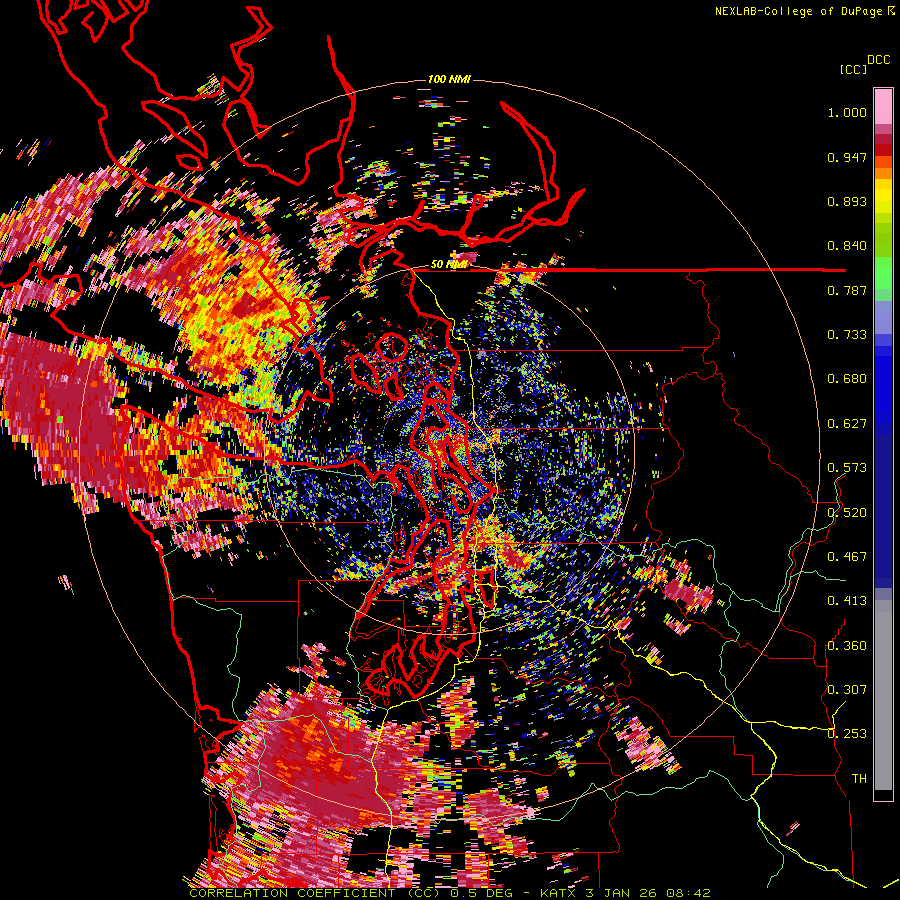Click the 0.627 scale value
The width and height of the screenshot is (900, 900).
[x=847, y=424]
